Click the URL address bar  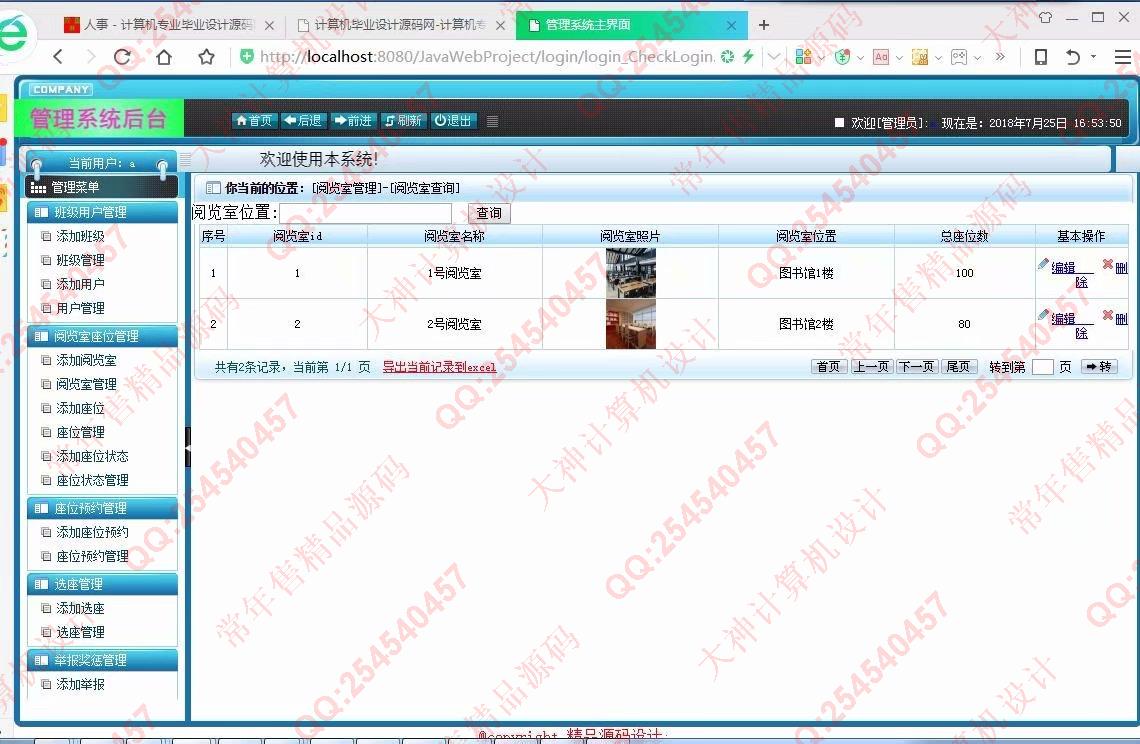486,56
